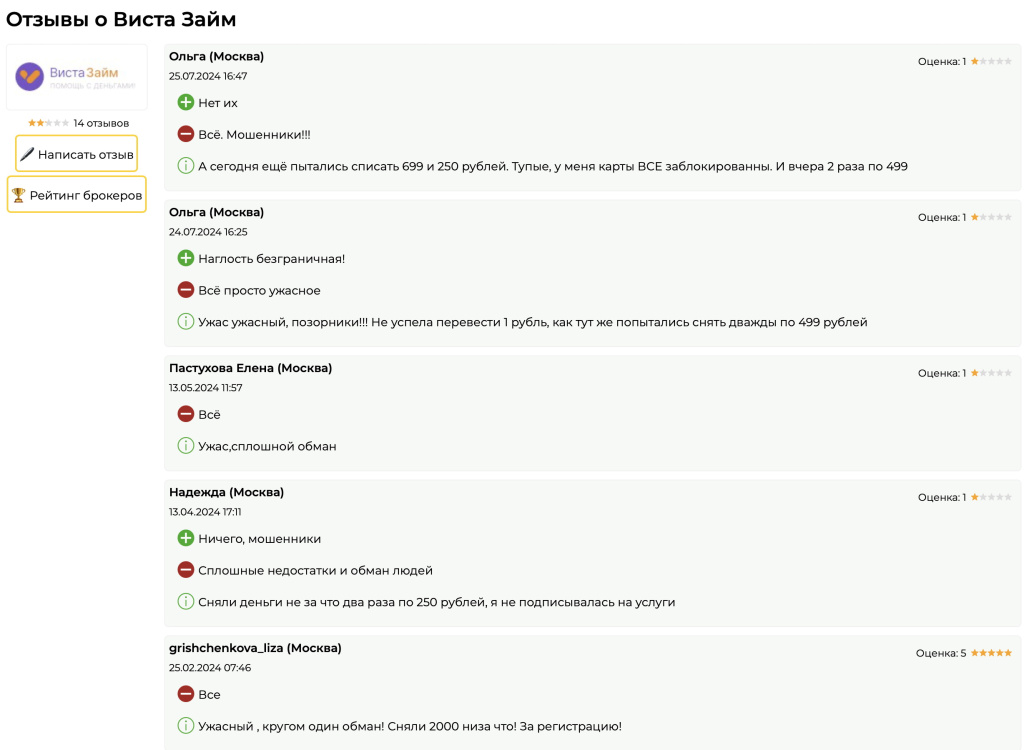Click the green plus icon beside 'Нет их'
This screenshot has height=750, width=1024.
[185, 102]
